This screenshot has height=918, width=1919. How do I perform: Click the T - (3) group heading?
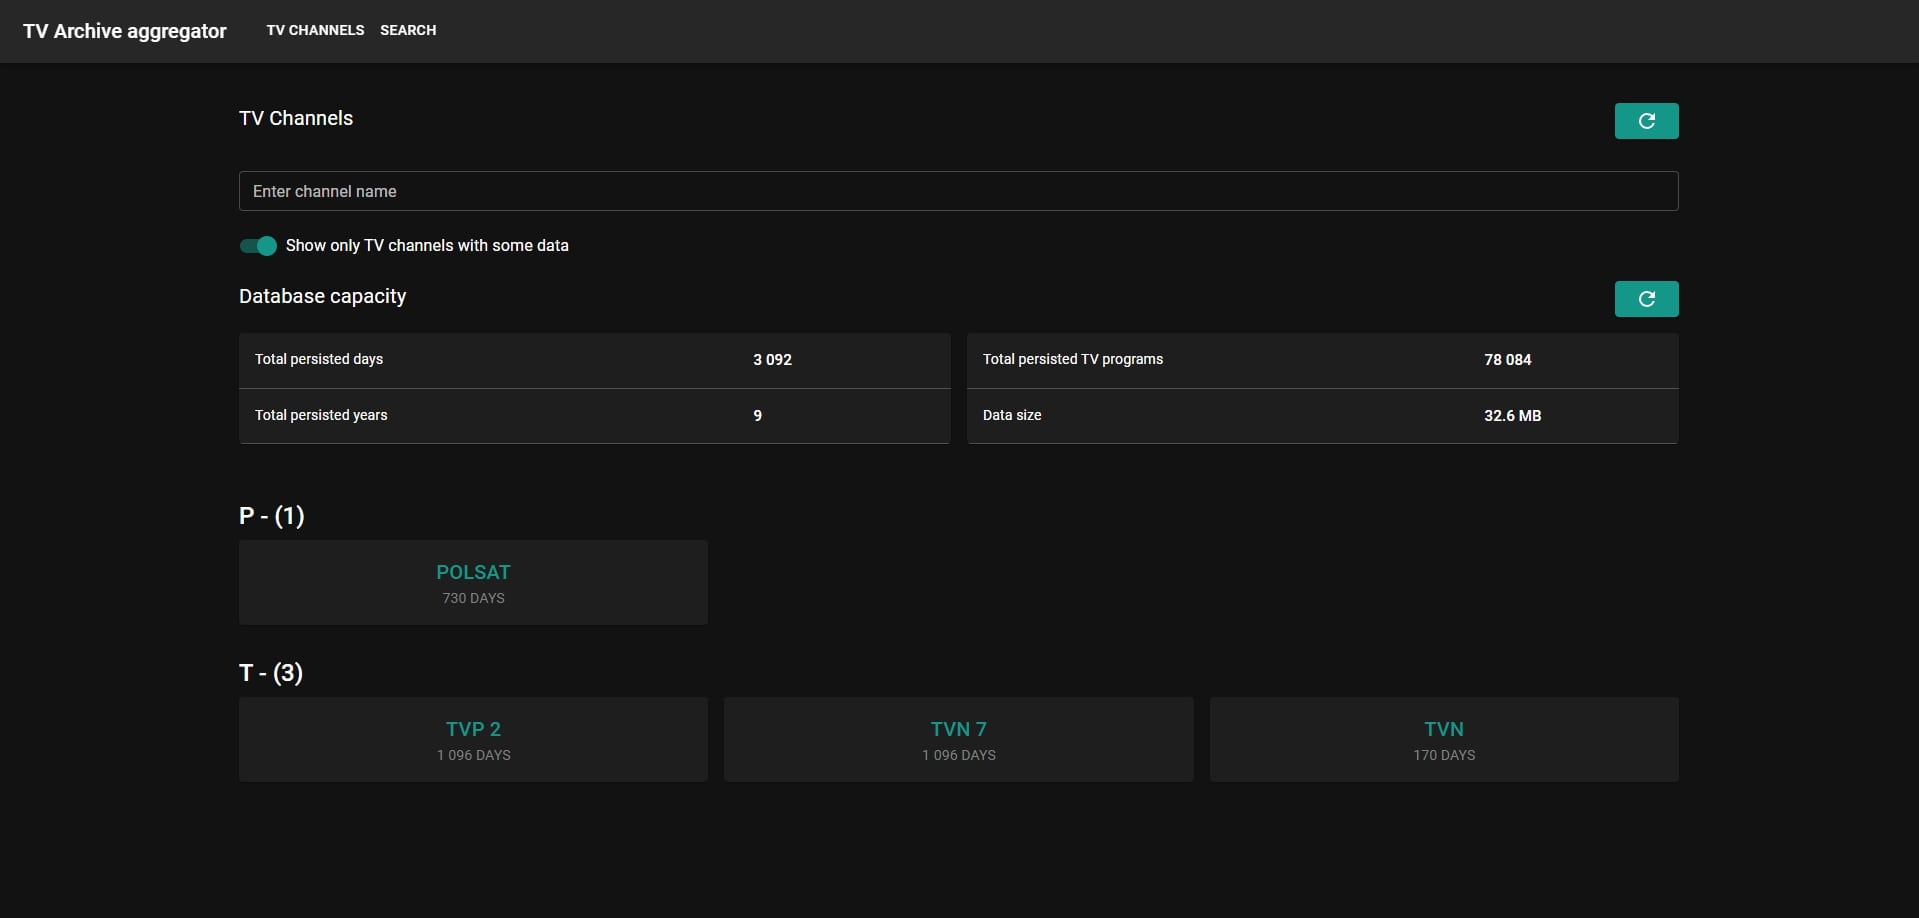pyautogui.click(x=271, y=673)
